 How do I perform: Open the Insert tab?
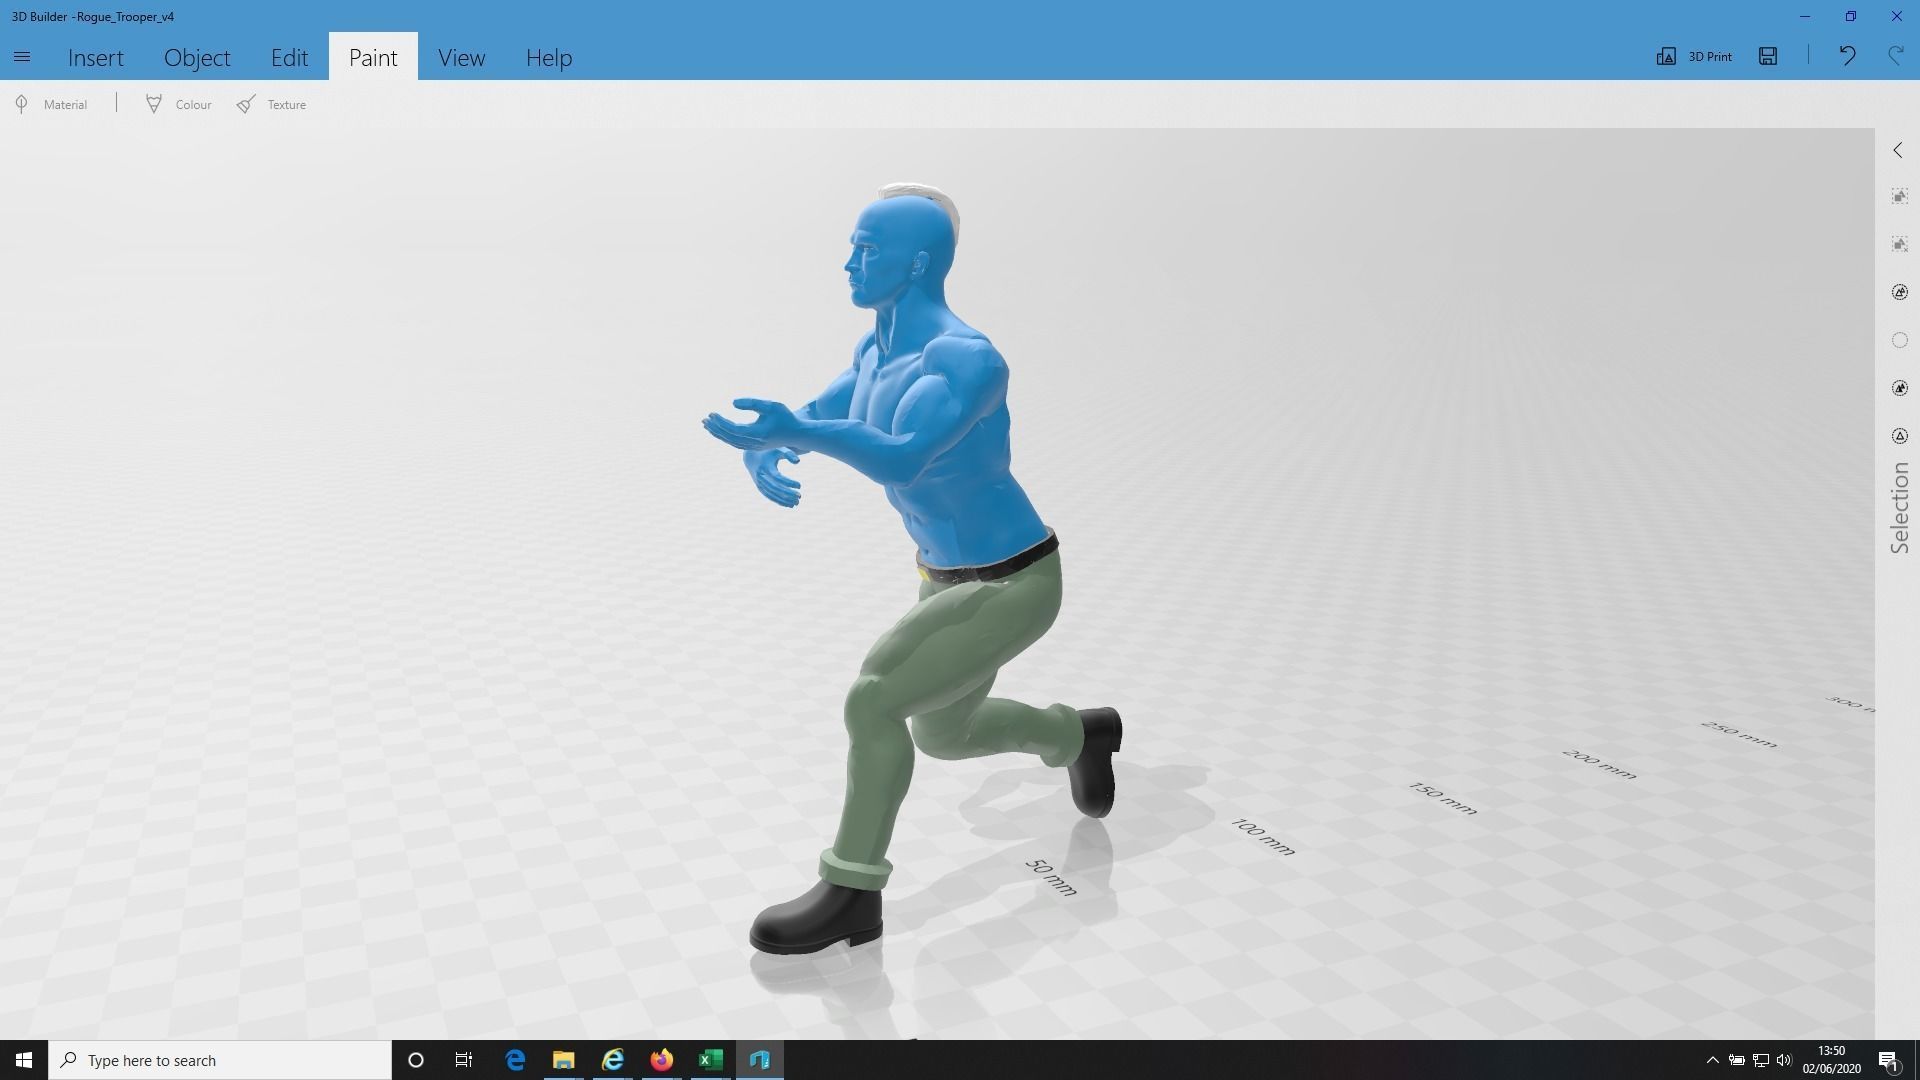coord(96,58)
